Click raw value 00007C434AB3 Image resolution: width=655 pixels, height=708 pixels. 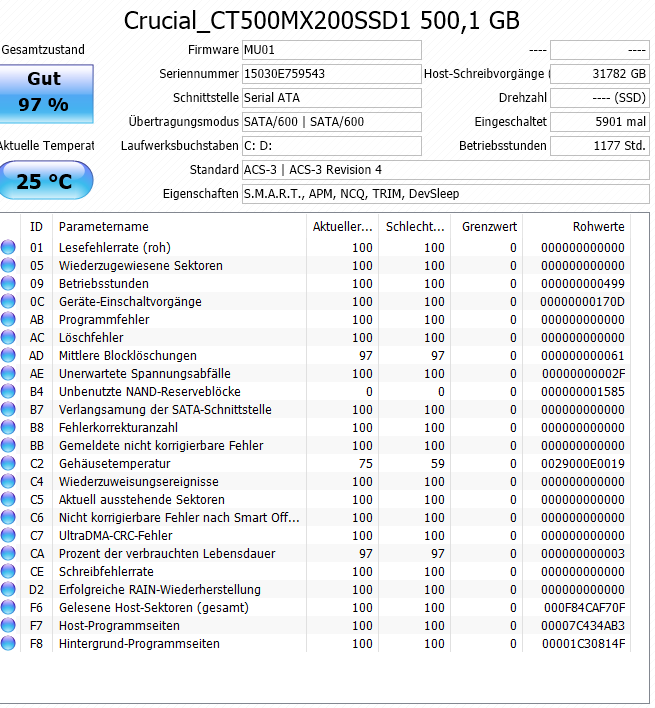[583, 626]
